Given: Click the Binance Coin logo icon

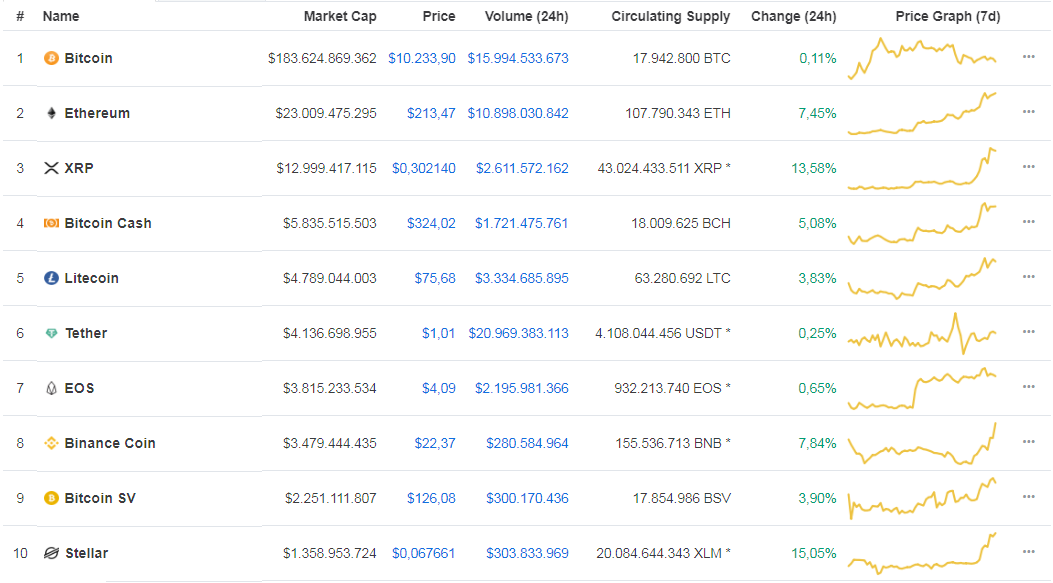Looking at the screenshot, I should point(51,443).
